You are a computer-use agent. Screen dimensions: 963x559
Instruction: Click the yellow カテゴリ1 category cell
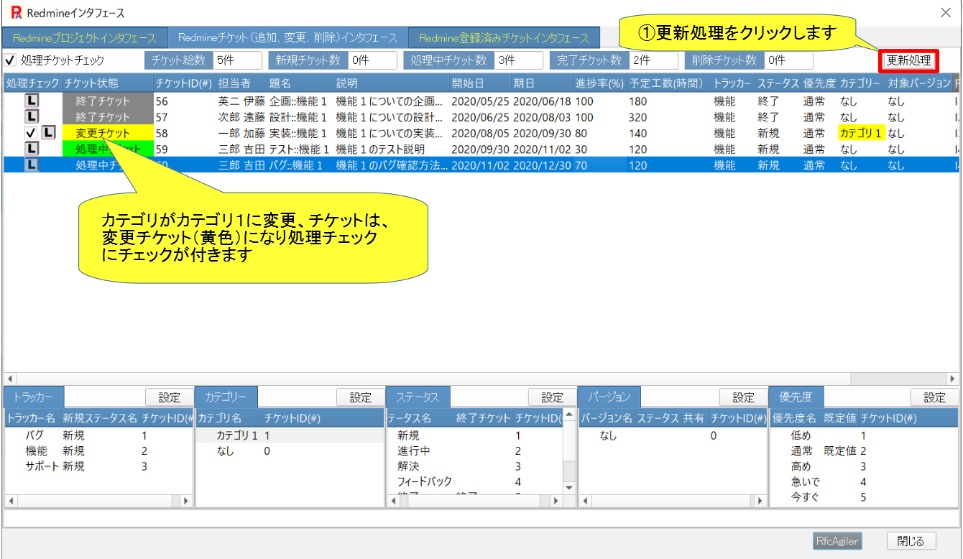coord(860,133)
